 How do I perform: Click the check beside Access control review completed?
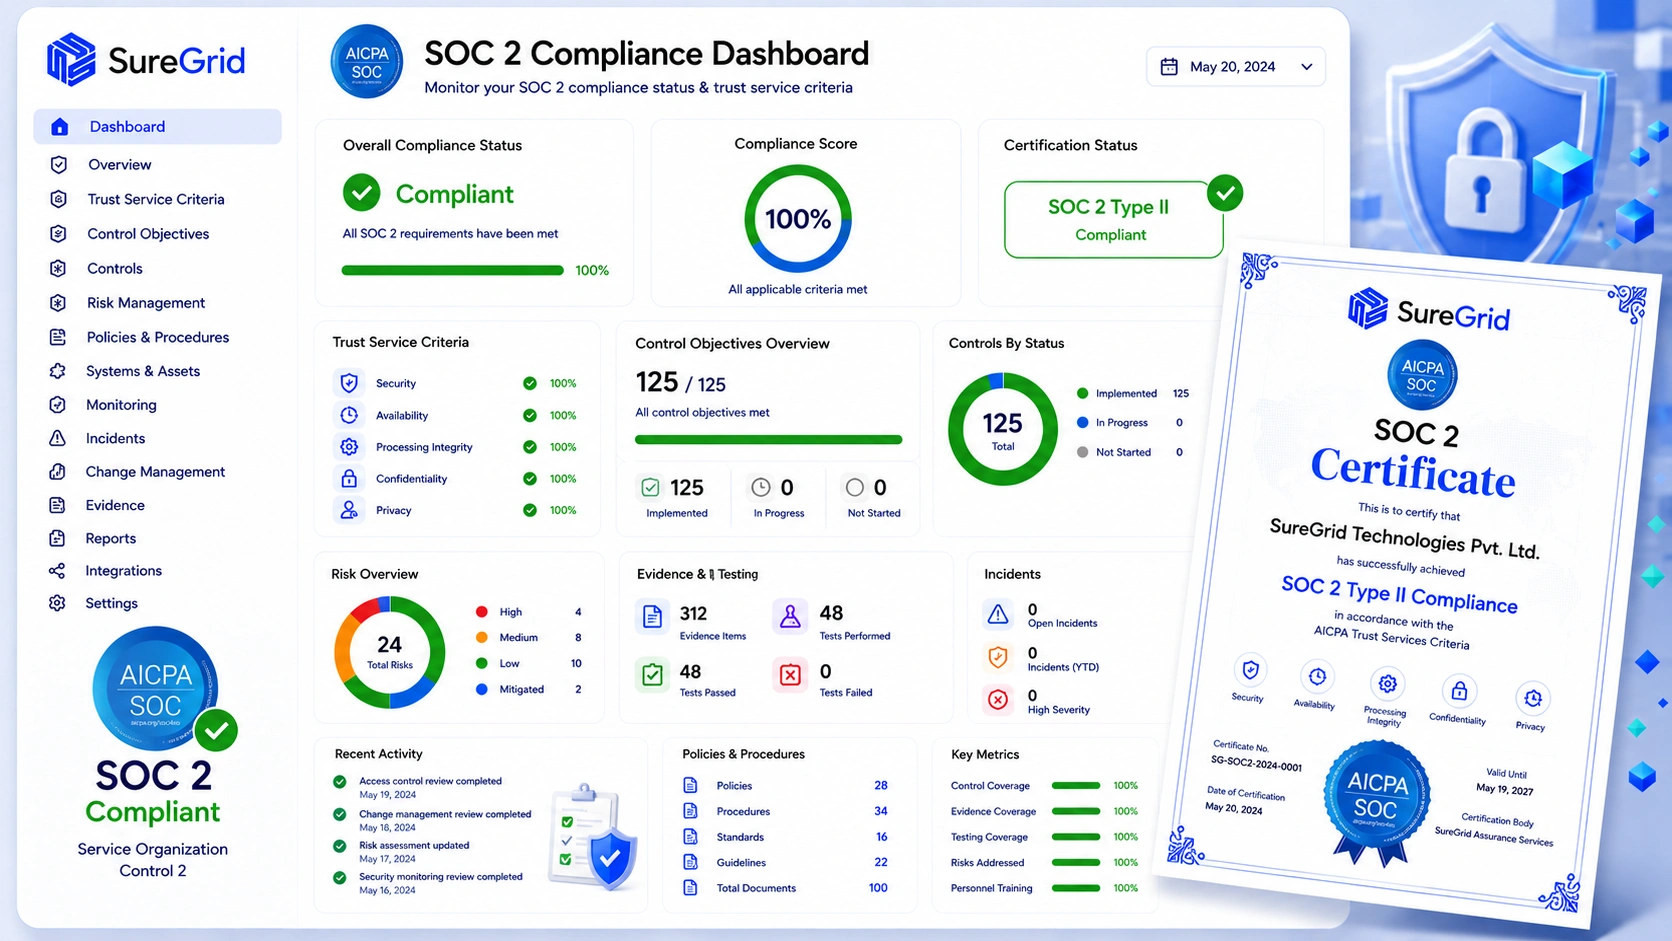(340, 782)
